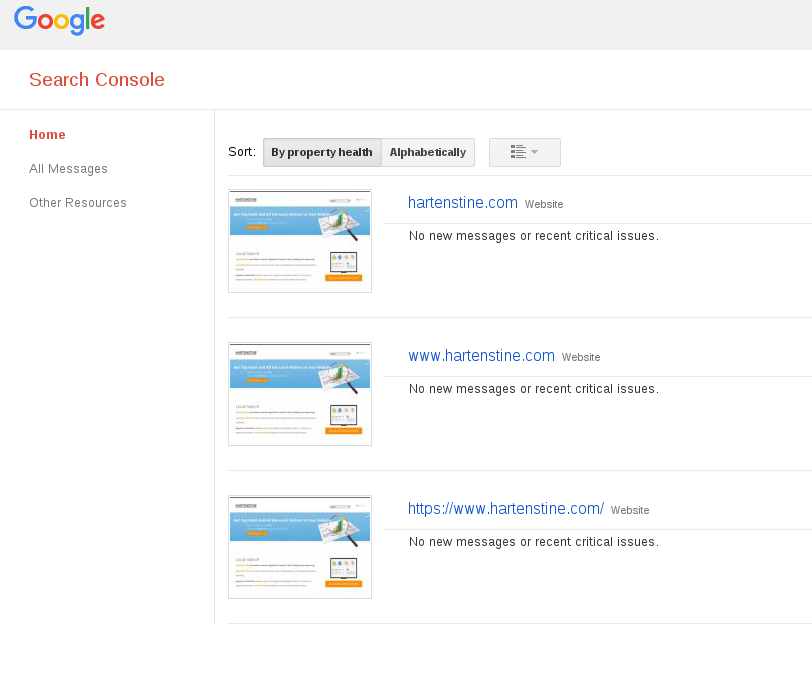Click the status message under hartenstine.com

[534, 236]
